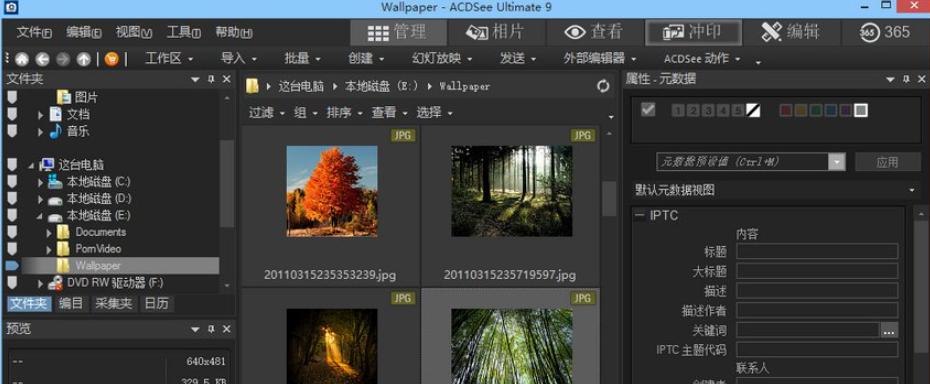Set rating 3 in metadata panel
930x384 pixels.
point(708,110)
